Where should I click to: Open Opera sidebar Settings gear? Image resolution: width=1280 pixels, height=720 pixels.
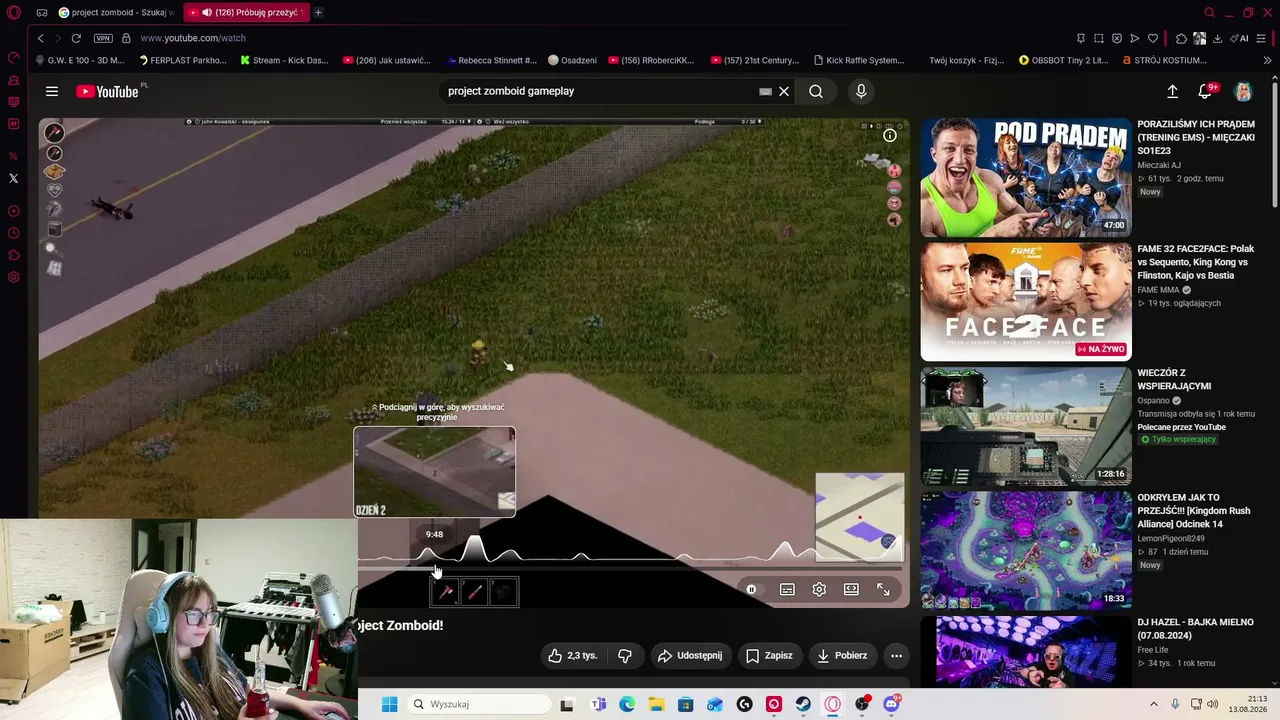tap(13, 277)
